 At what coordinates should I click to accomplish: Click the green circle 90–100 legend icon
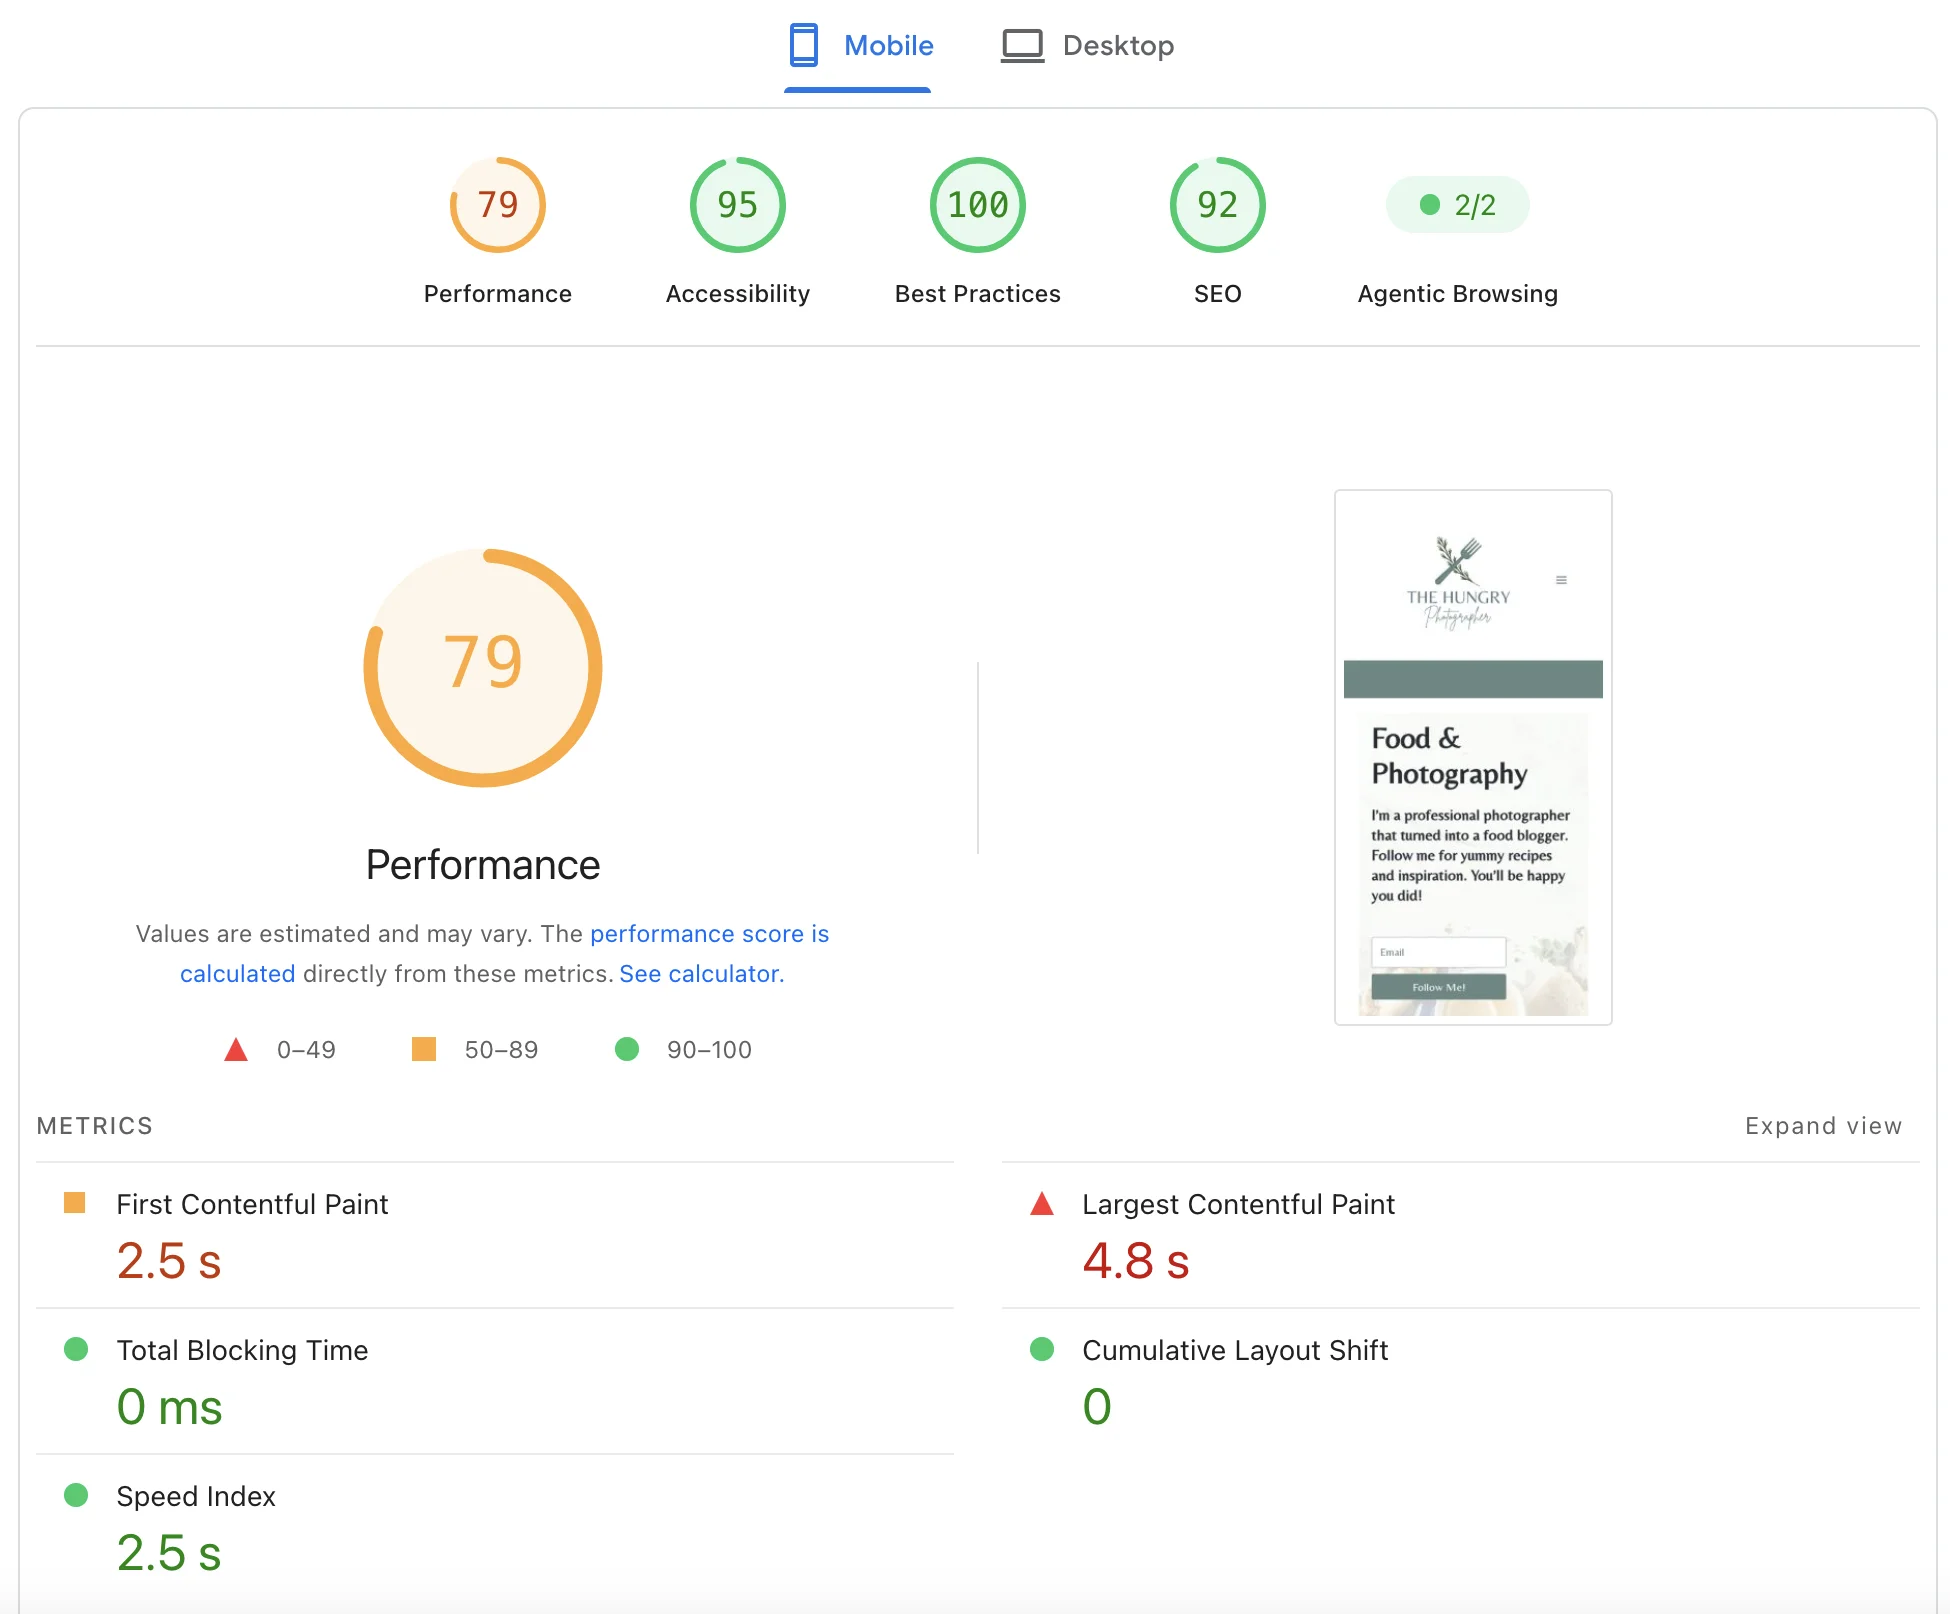627,1049
